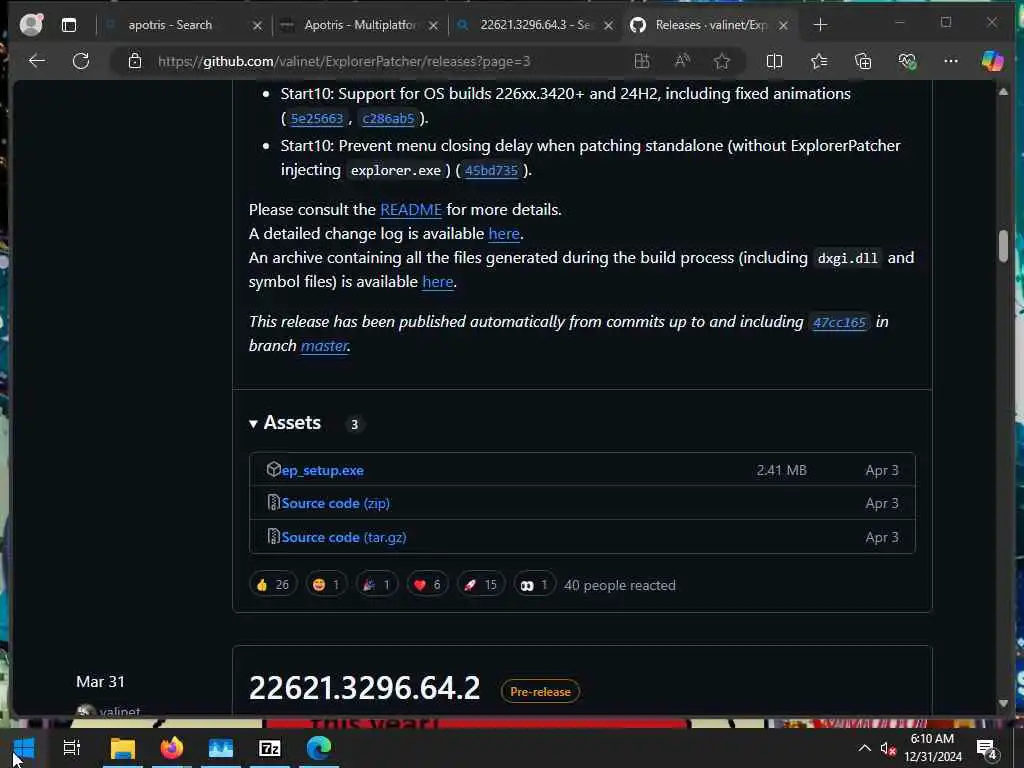Viewport: 1024px width, 768px height.
Task: Go back to the previous page
Action: click(37, 61)
